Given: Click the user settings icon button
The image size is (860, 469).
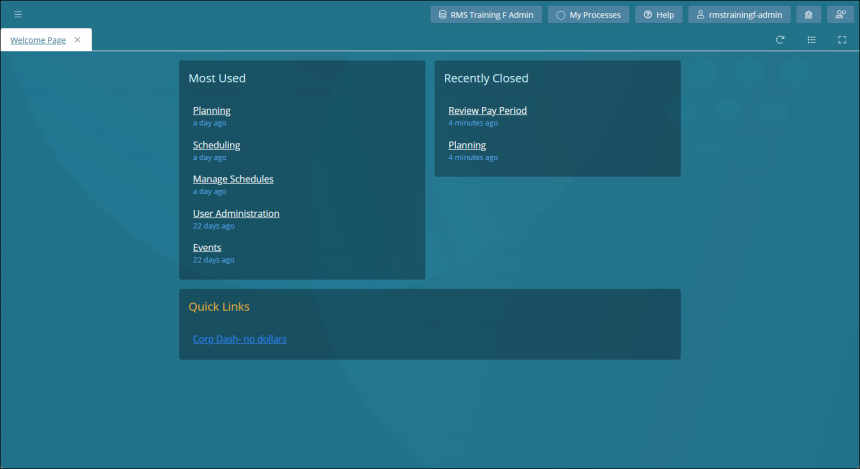Looking at the screenshot, I should [840, 15].
